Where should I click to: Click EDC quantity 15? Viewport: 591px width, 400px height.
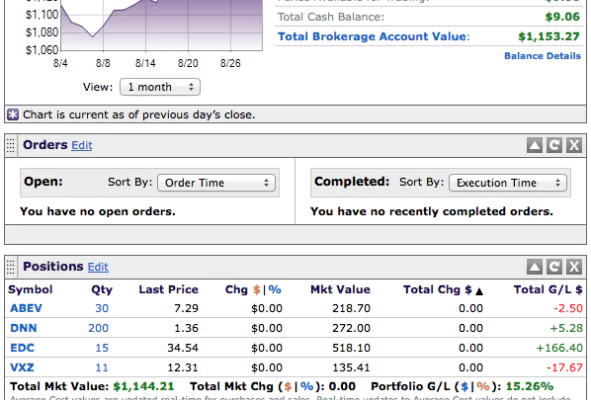coord(102,348)
